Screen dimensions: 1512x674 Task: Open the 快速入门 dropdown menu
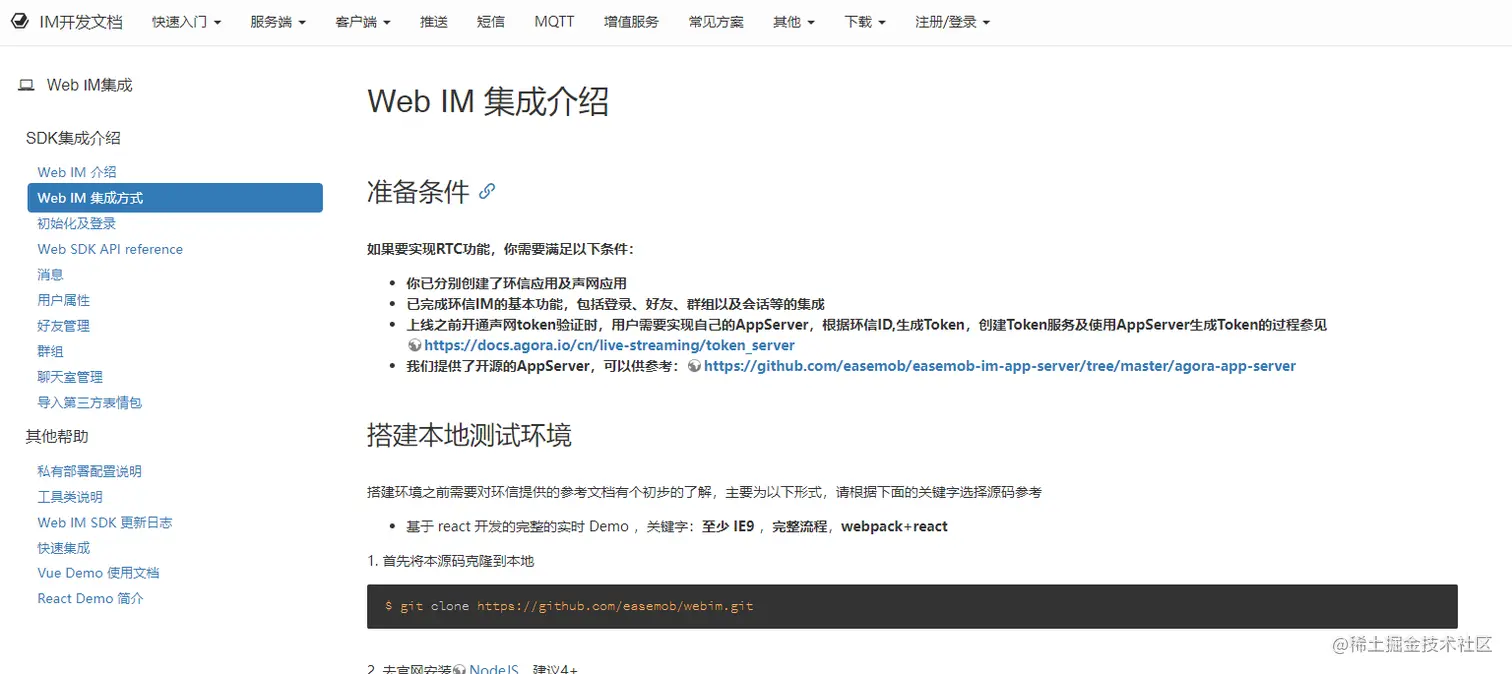coord(187,22)
